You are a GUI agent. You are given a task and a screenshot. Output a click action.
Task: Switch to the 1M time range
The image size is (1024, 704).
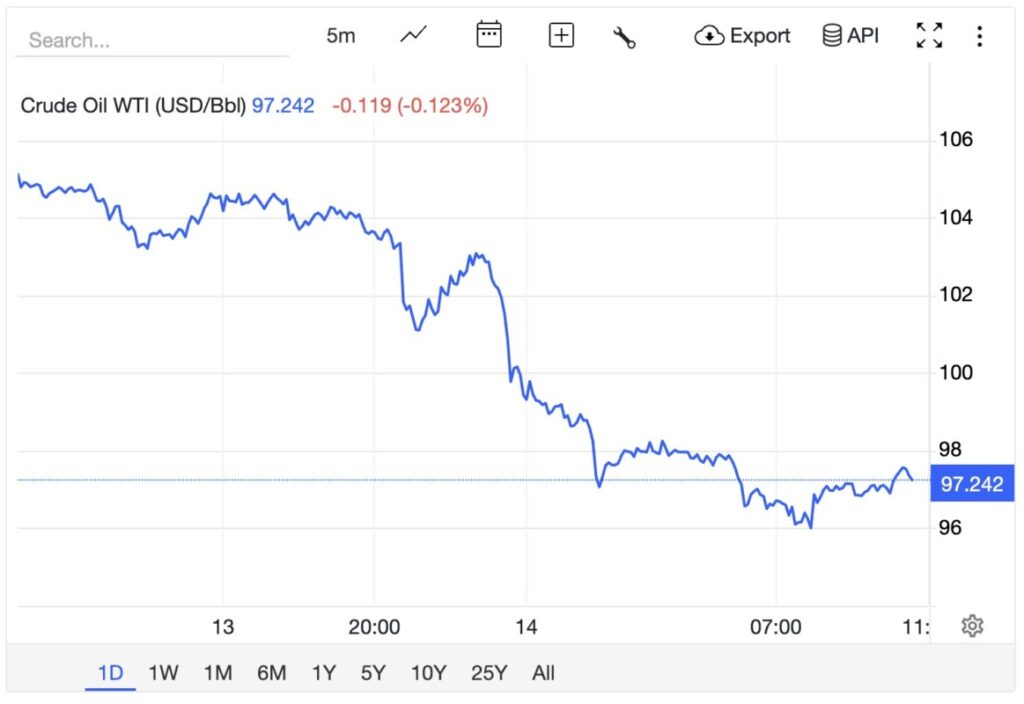click(x=217, y=673)
